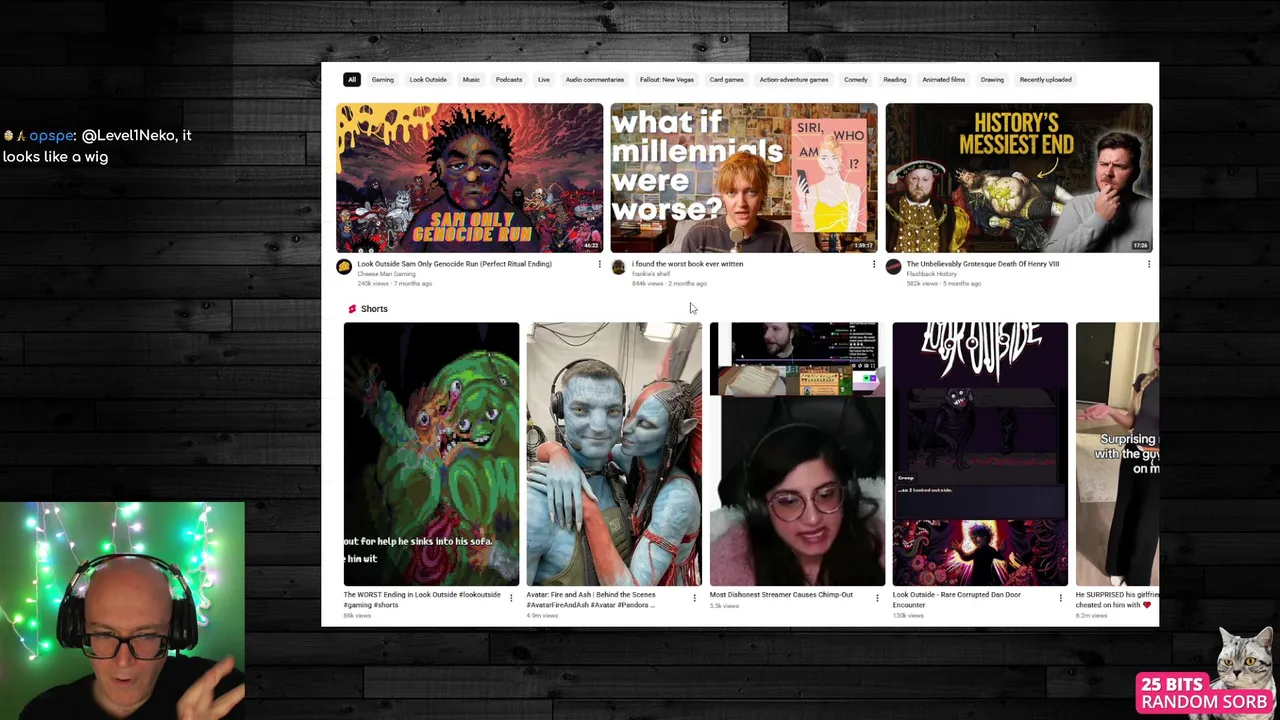Image resolution: width=1280 pixels, height=720 pixels.
Task: Click the WORST Ending in Look Outside short title
Action: point(422,599)
